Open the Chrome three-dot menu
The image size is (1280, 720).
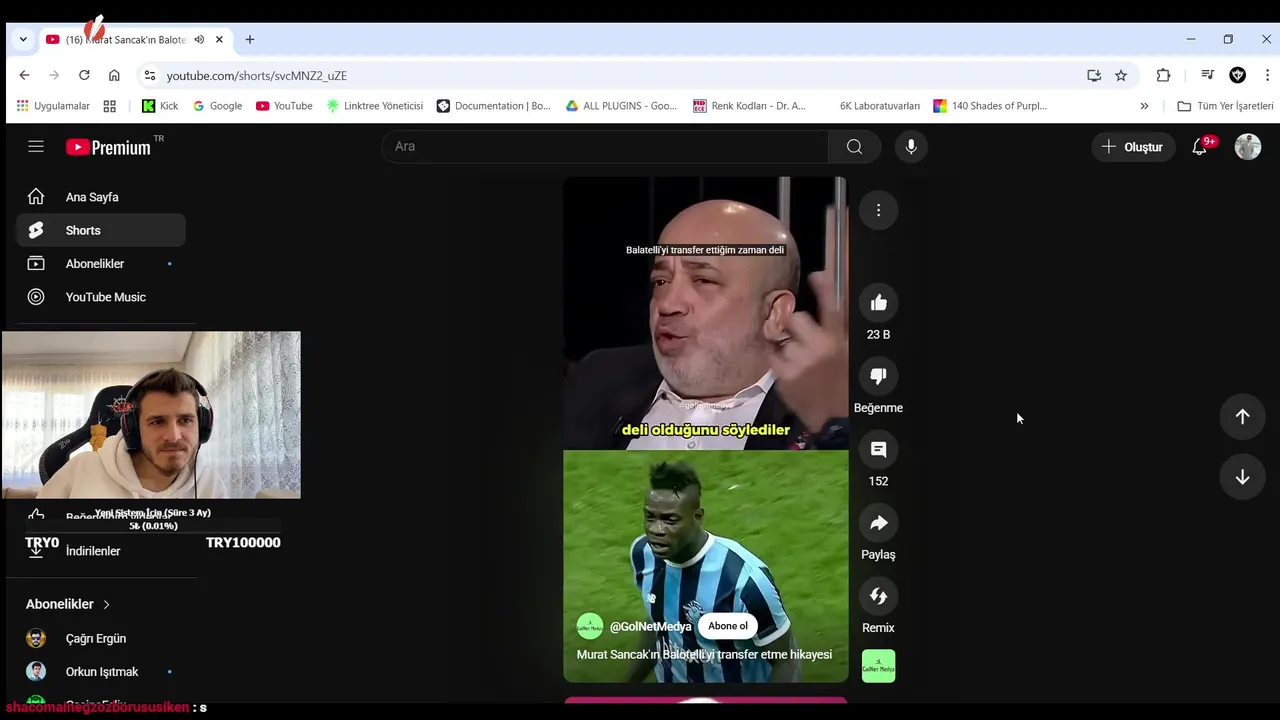point(1267,75)
